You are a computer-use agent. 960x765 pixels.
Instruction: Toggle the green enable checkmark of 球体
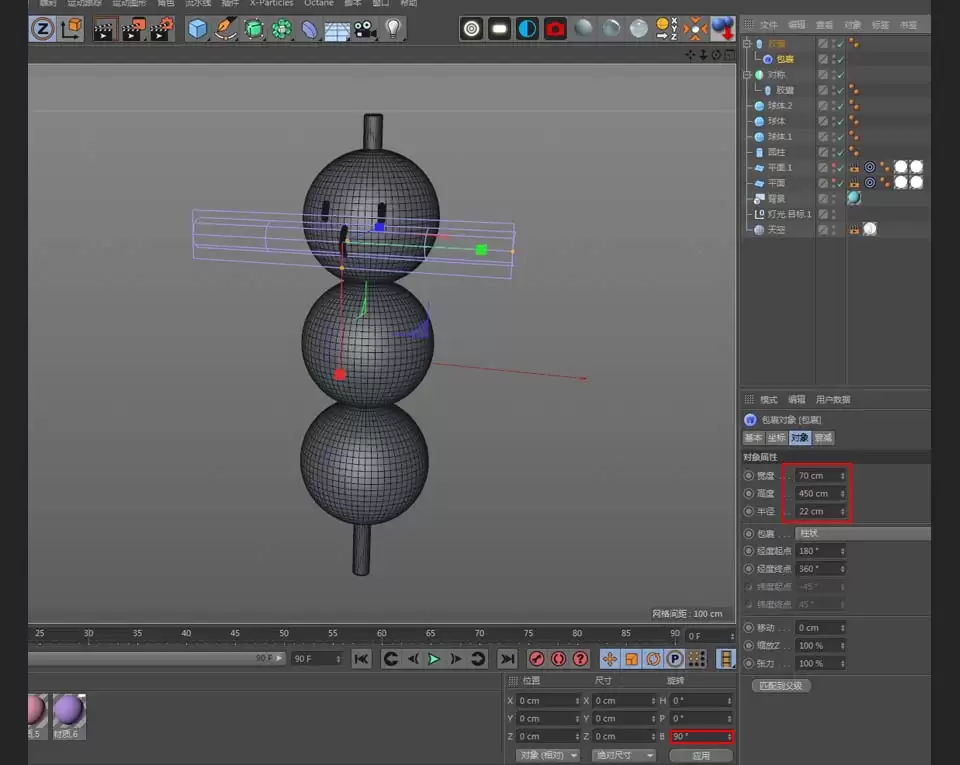838,121
